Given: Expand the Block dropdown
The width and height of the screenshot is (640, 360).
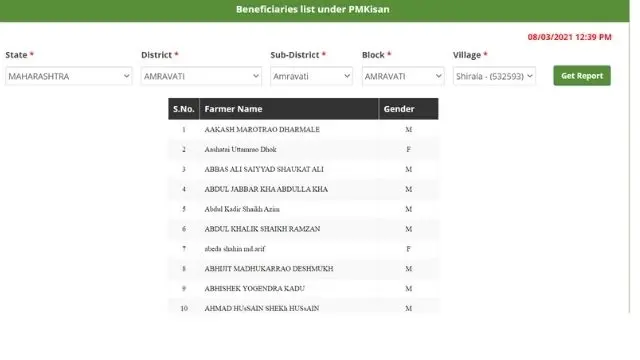Looking at the screenshot, I should [403, 76].
